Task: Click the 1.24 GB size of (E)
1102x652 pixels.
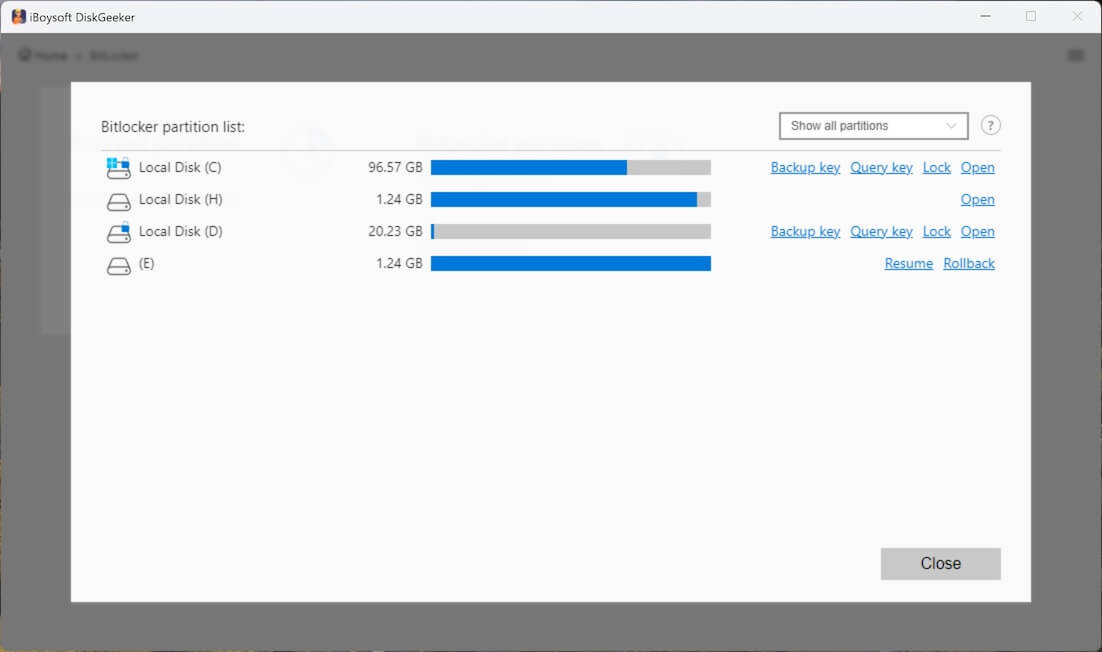Action: click(399, 263)
